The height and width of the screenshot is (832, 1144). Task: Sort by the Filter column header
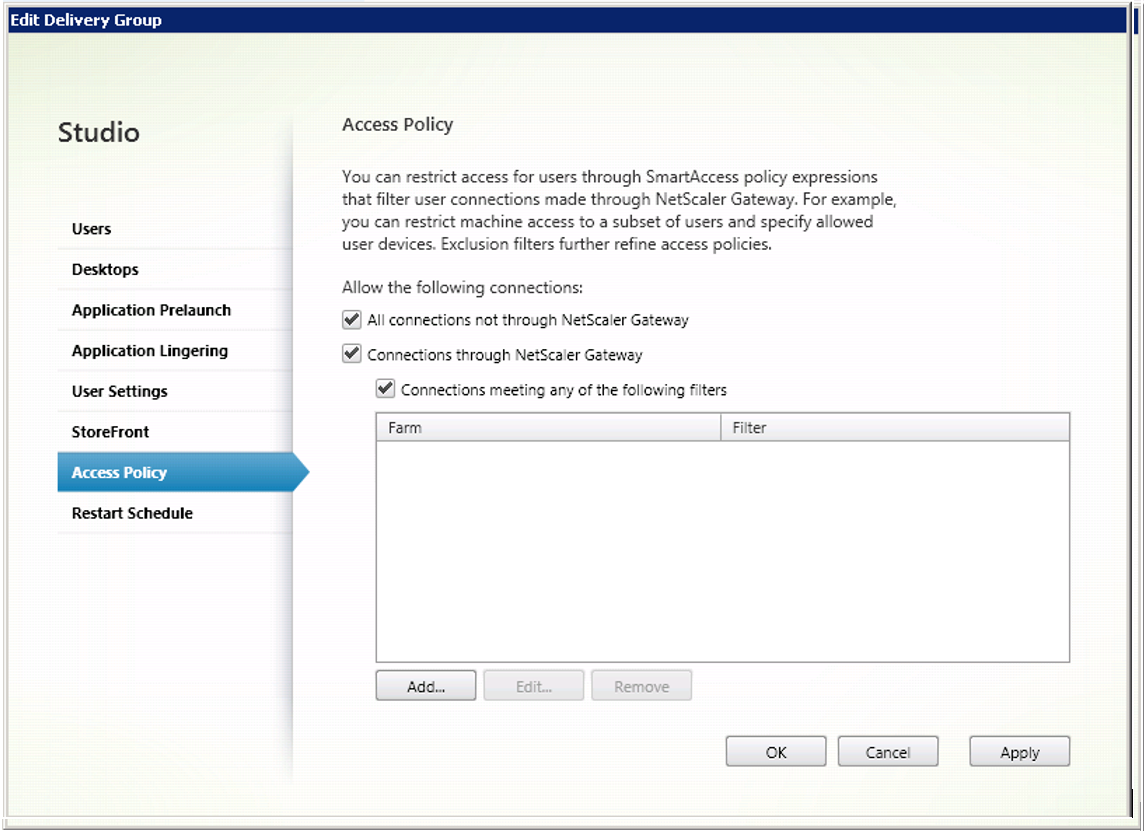tap(895, 428)
